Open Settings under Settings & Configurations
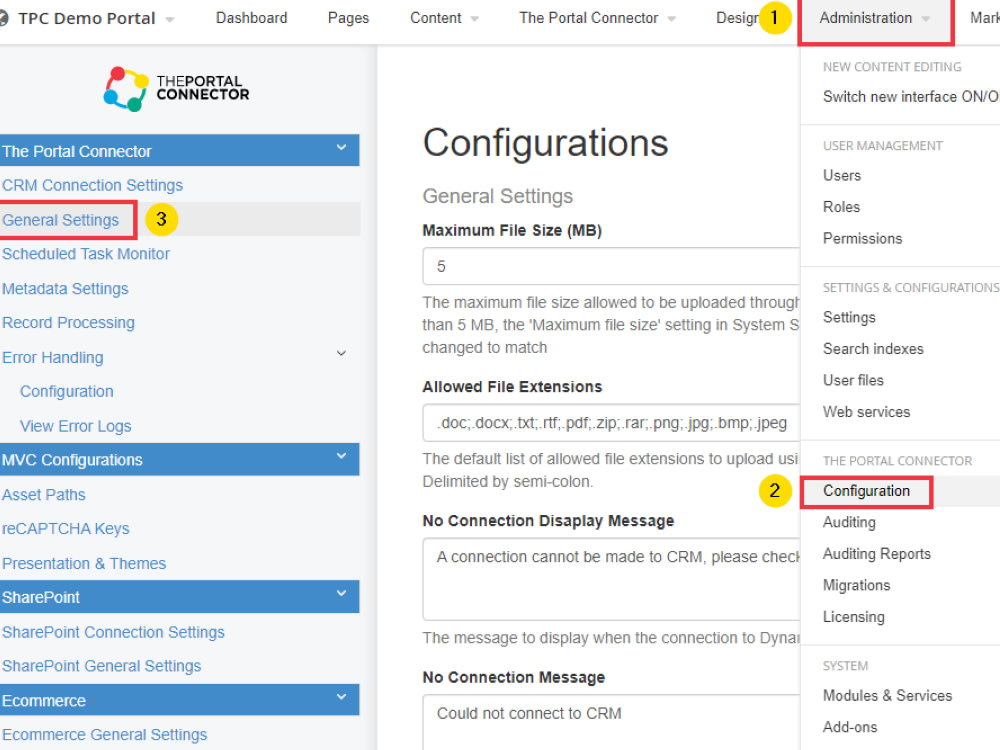Viewport: 1000px width, 750px height. (849, 318)
